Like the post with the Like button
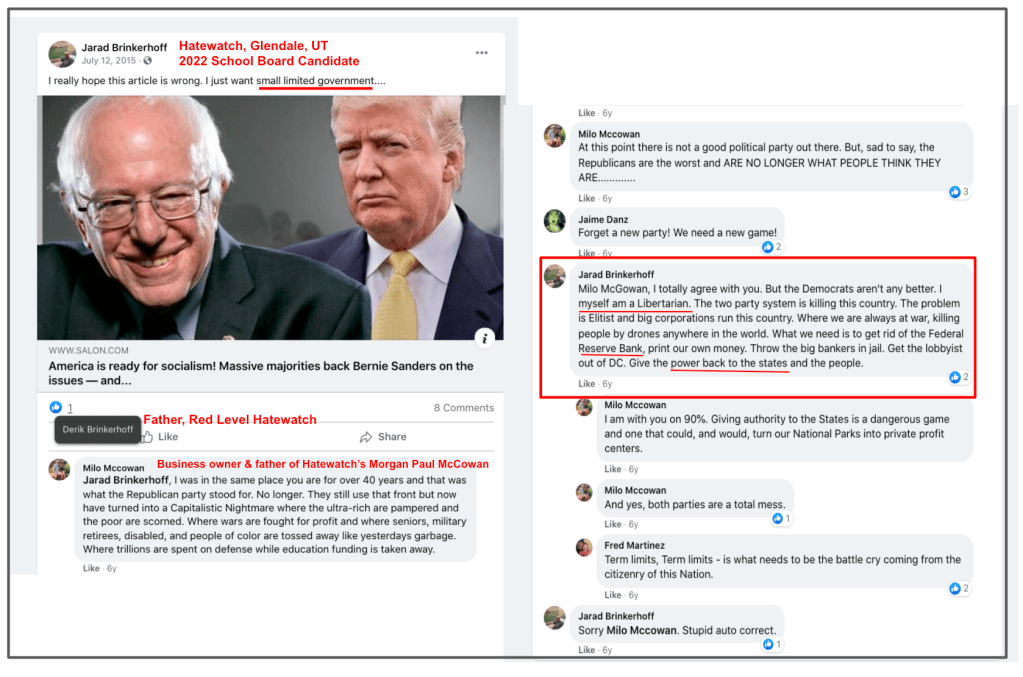This screenshot has width=1023, height=677. click(x=160, y=437)
